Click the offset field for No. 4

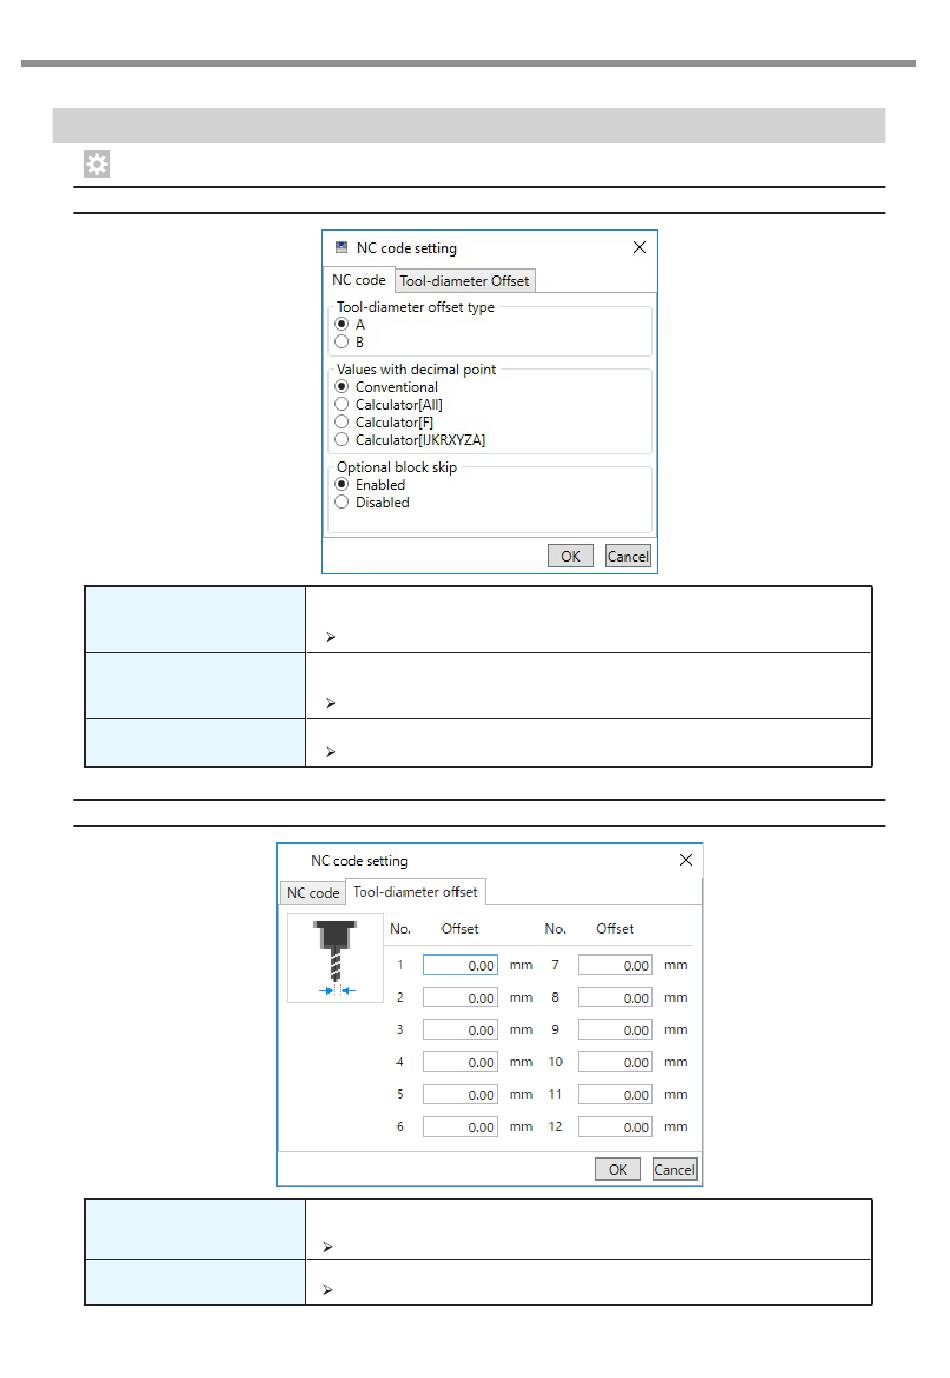(460, 1062)
